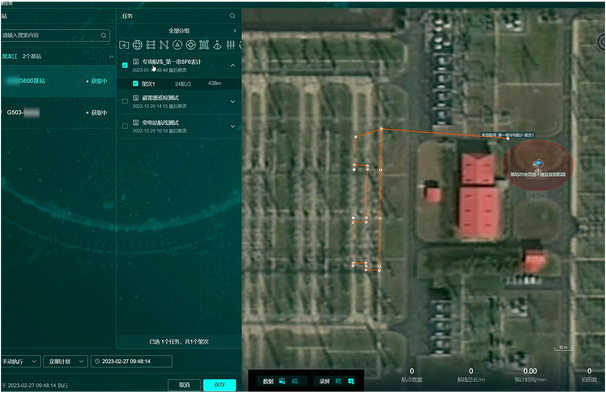Open the manual execution dropdown

20,361
